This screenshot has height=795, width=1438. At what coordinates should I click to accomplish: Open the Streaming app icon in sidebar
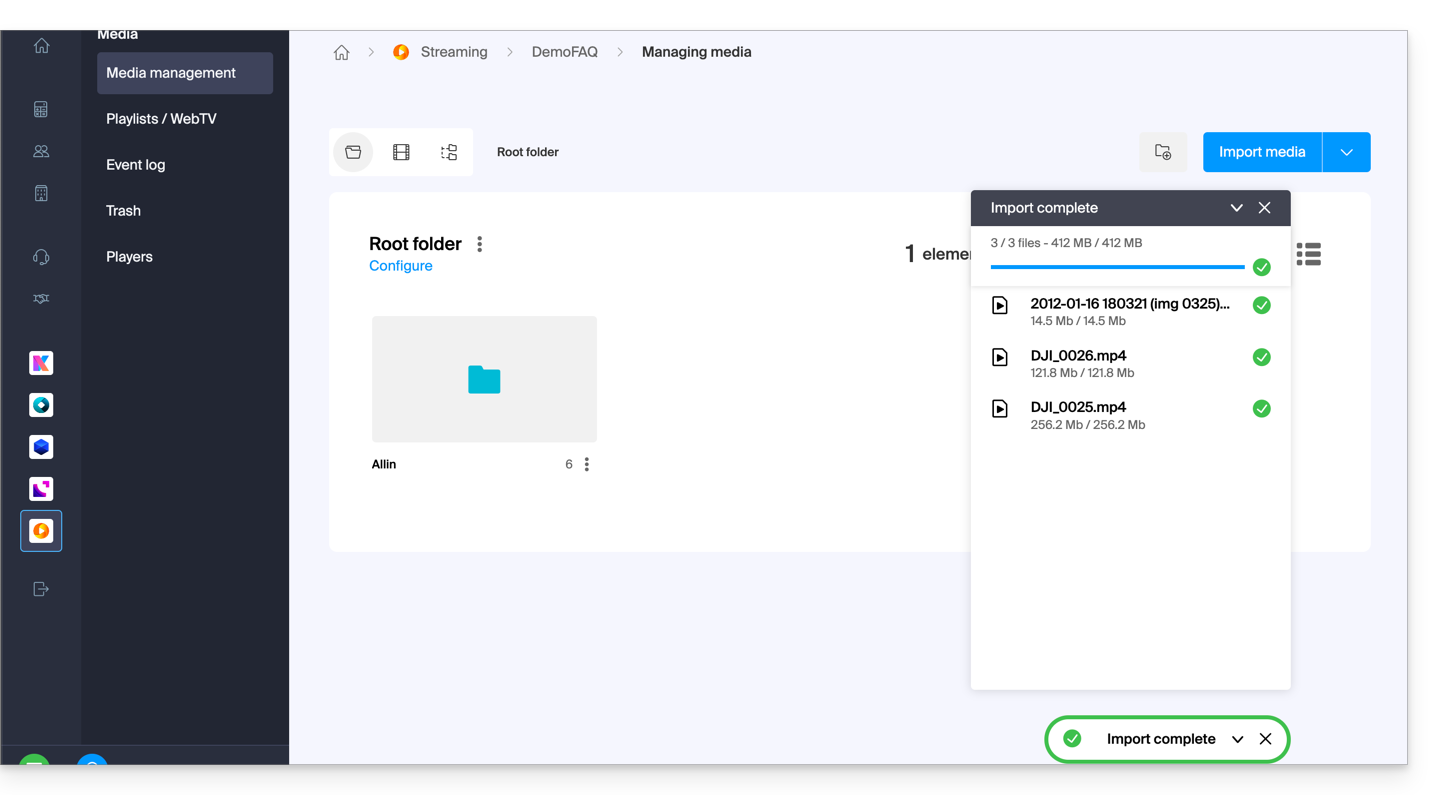coord(41,531)
